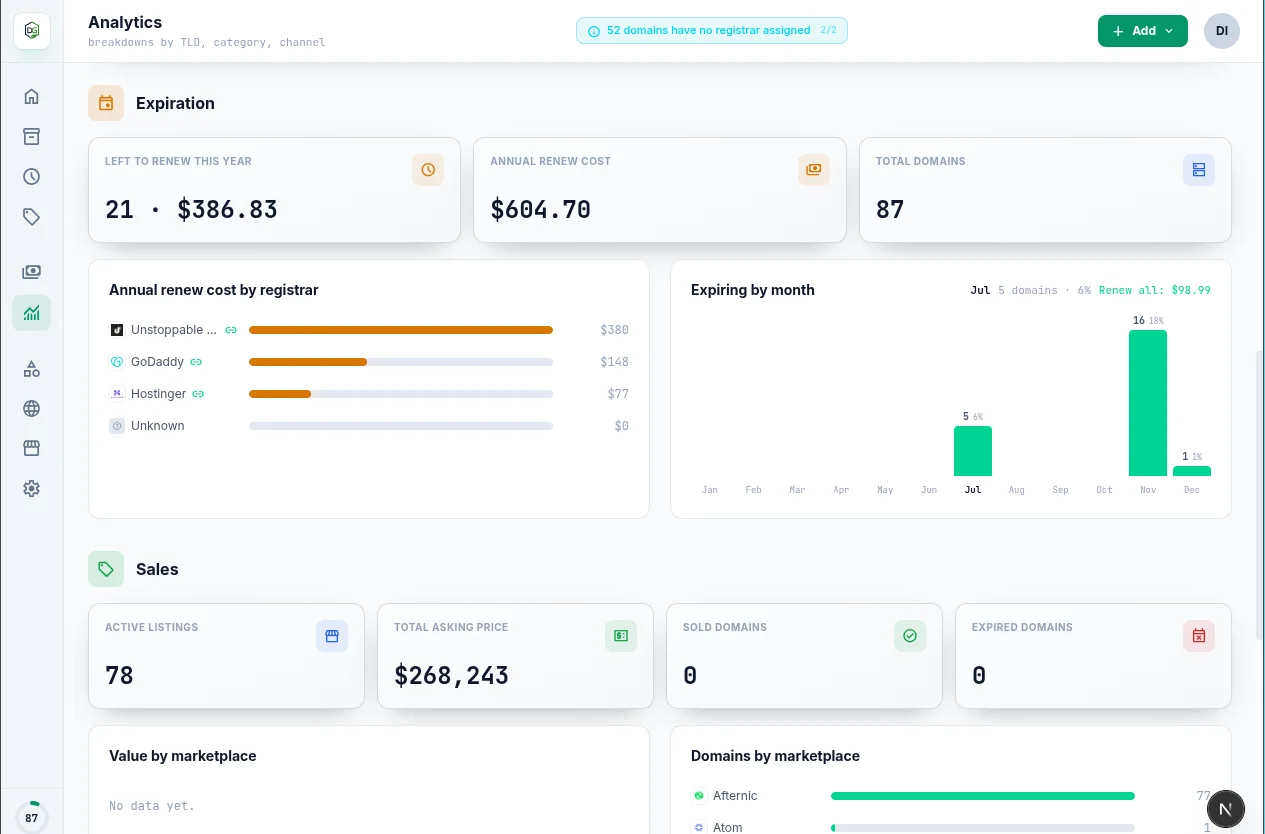Viewport: 1265px width, 834px height.
Task: Select the Analytics chart sidebar item
Action: [x=32, y=313]
